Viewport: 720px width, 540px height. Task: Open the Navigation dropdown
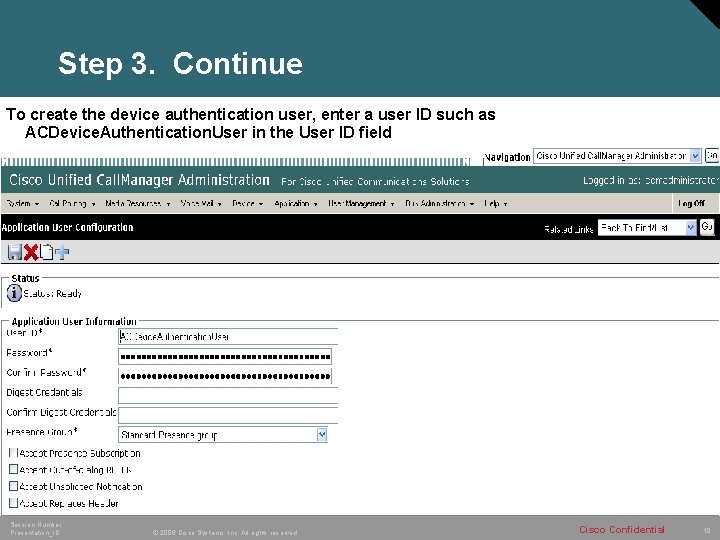[x=617, y=156]
